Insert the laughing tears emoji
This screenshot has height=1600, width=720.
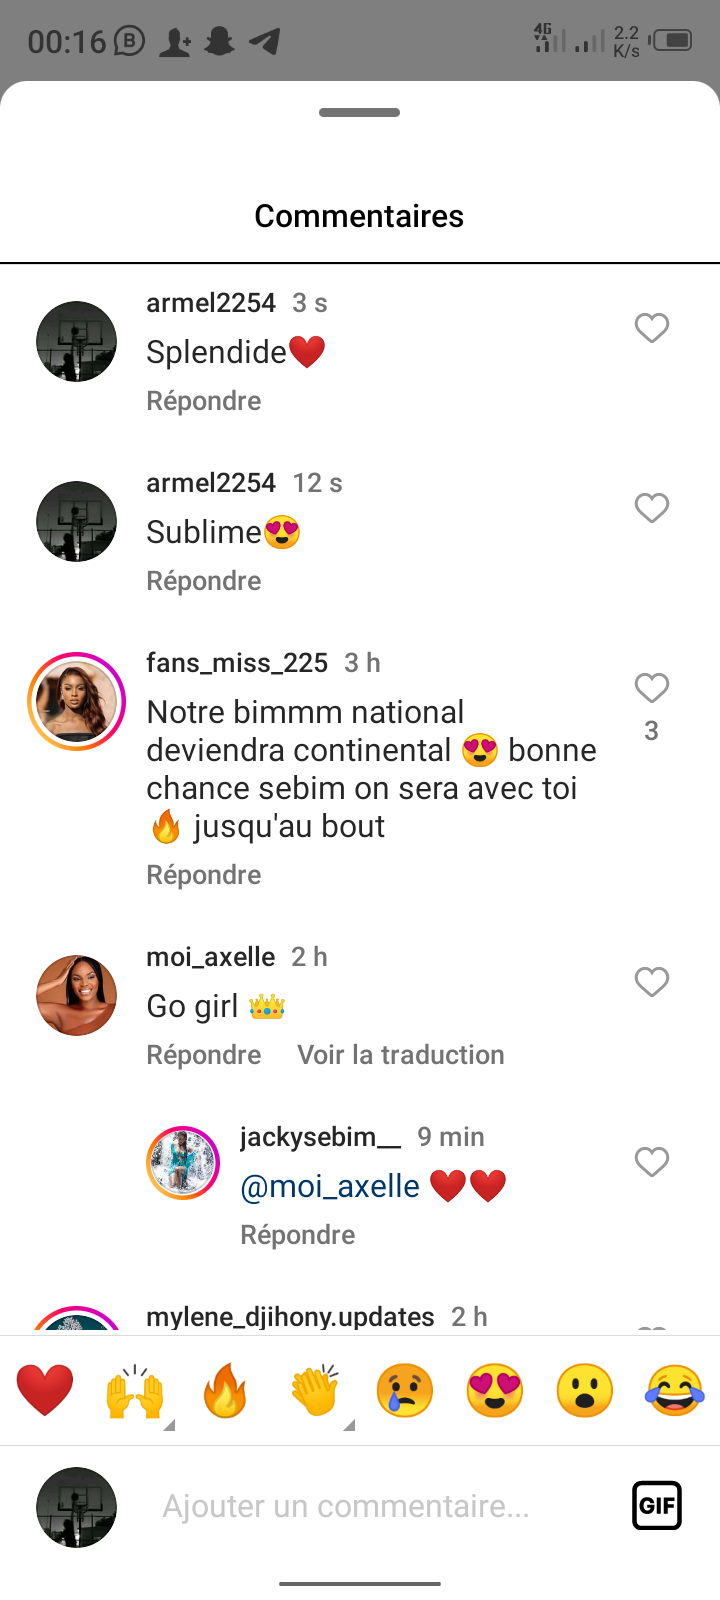675,1390
